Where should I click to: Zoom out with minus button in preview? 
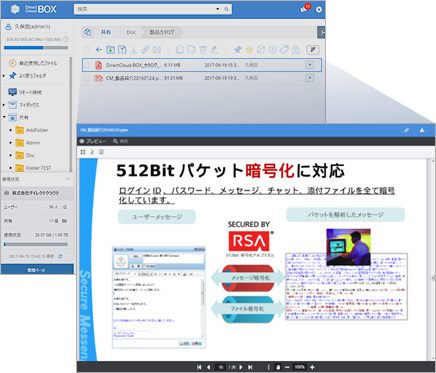pyautogui.click(x=287, y=367)
